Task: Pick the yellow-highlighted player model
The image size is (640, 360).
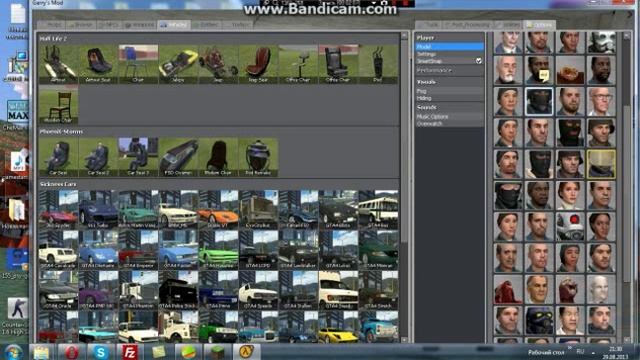Action: pyautogui.click(x=601, y=164)
